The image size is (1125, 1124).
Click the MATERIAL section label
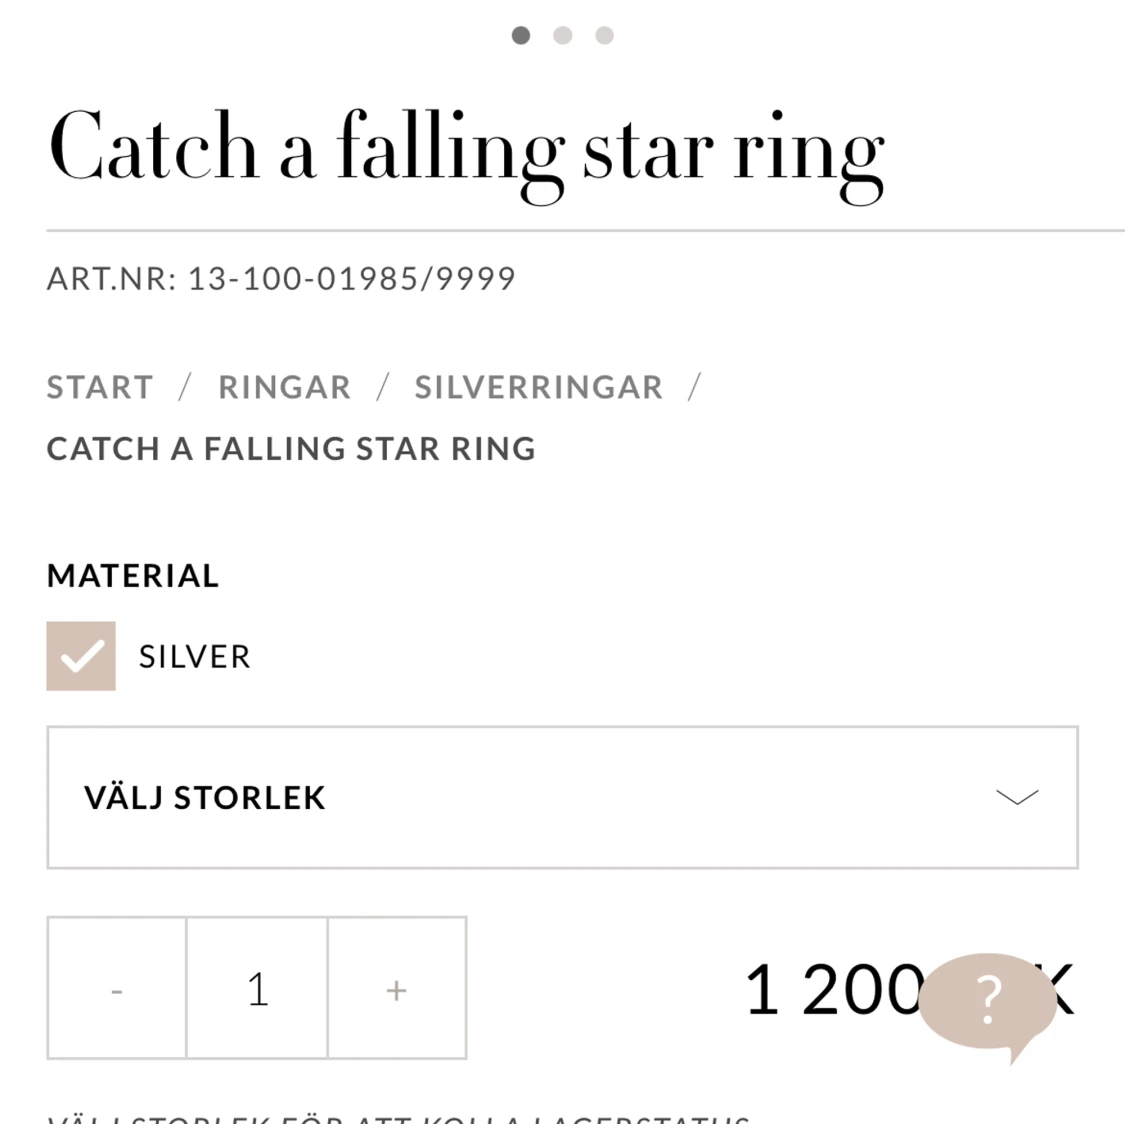133,575
